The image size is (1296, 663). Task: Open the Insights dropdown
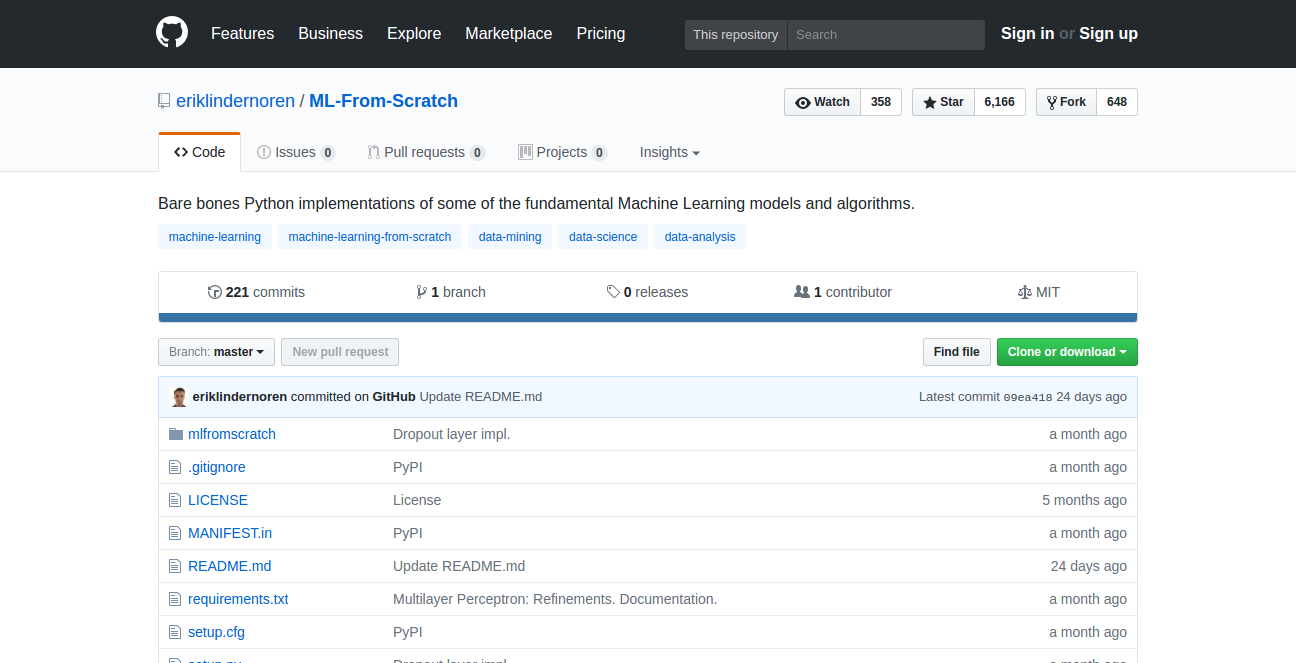click(x=669, y=152)
